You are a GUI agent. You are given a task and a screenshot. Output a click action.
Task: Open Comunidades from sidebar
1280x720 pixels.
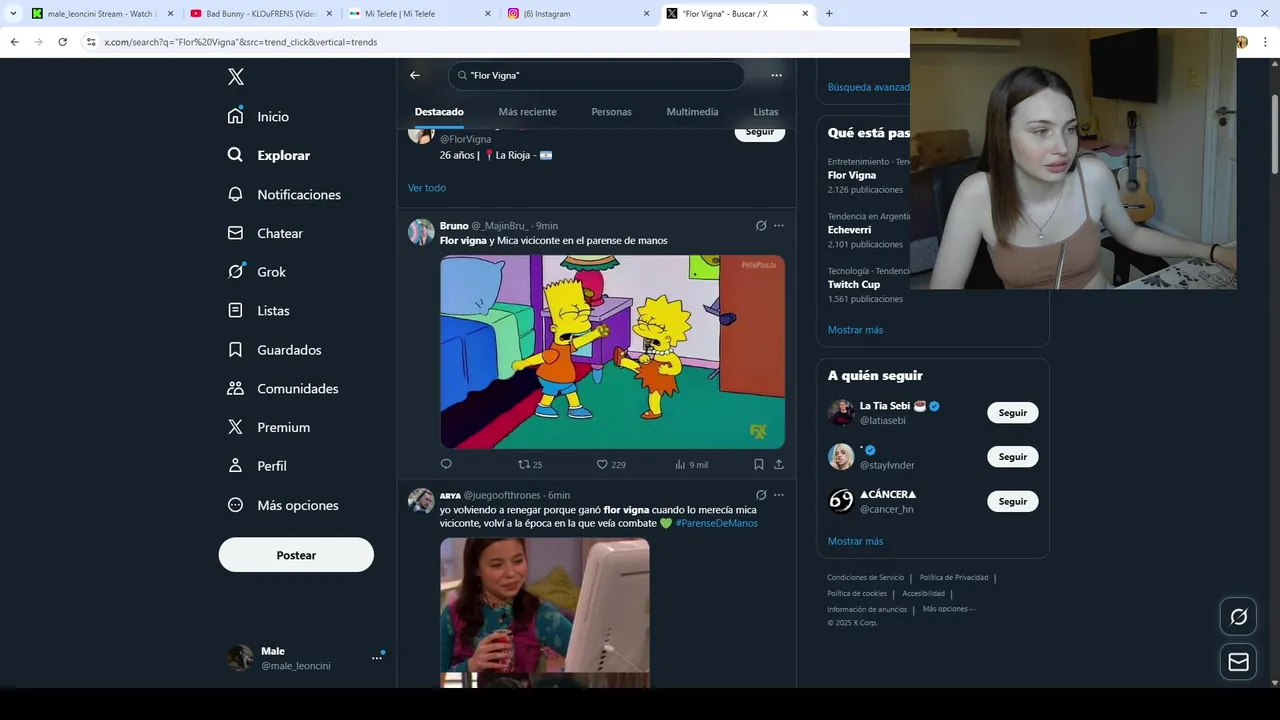282,388
